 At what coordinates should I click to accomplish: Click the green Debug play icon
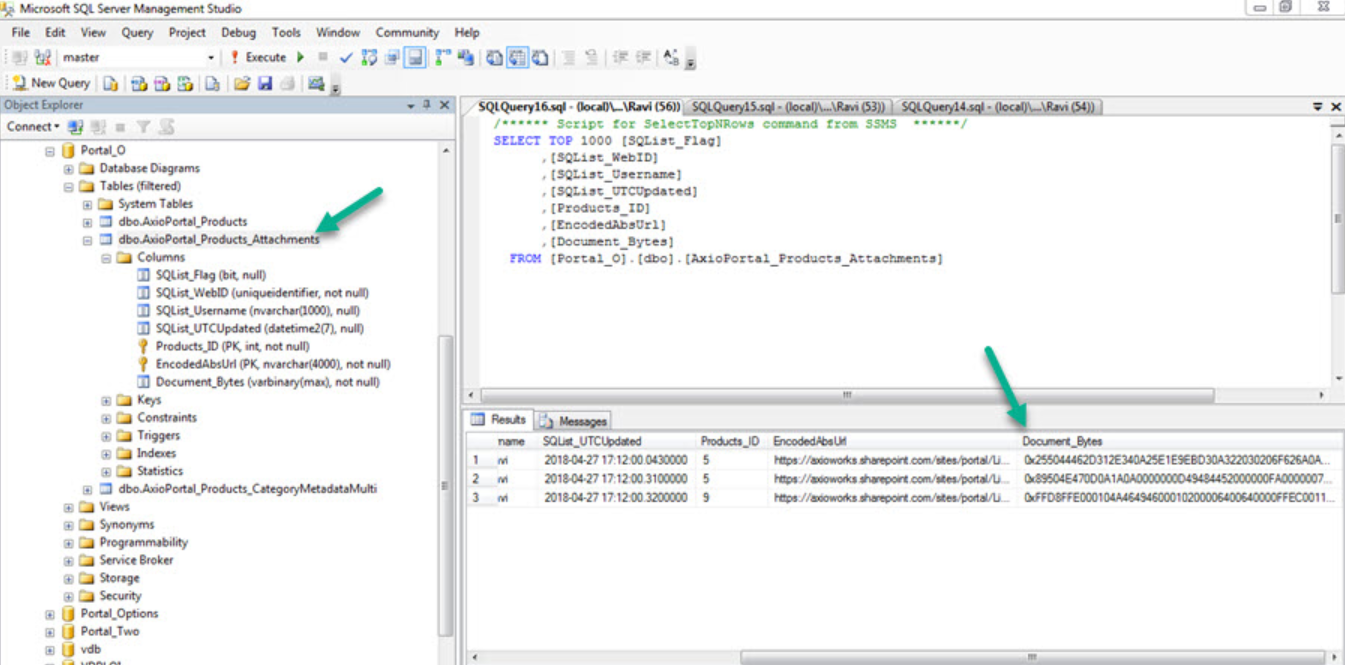point(300,58)
